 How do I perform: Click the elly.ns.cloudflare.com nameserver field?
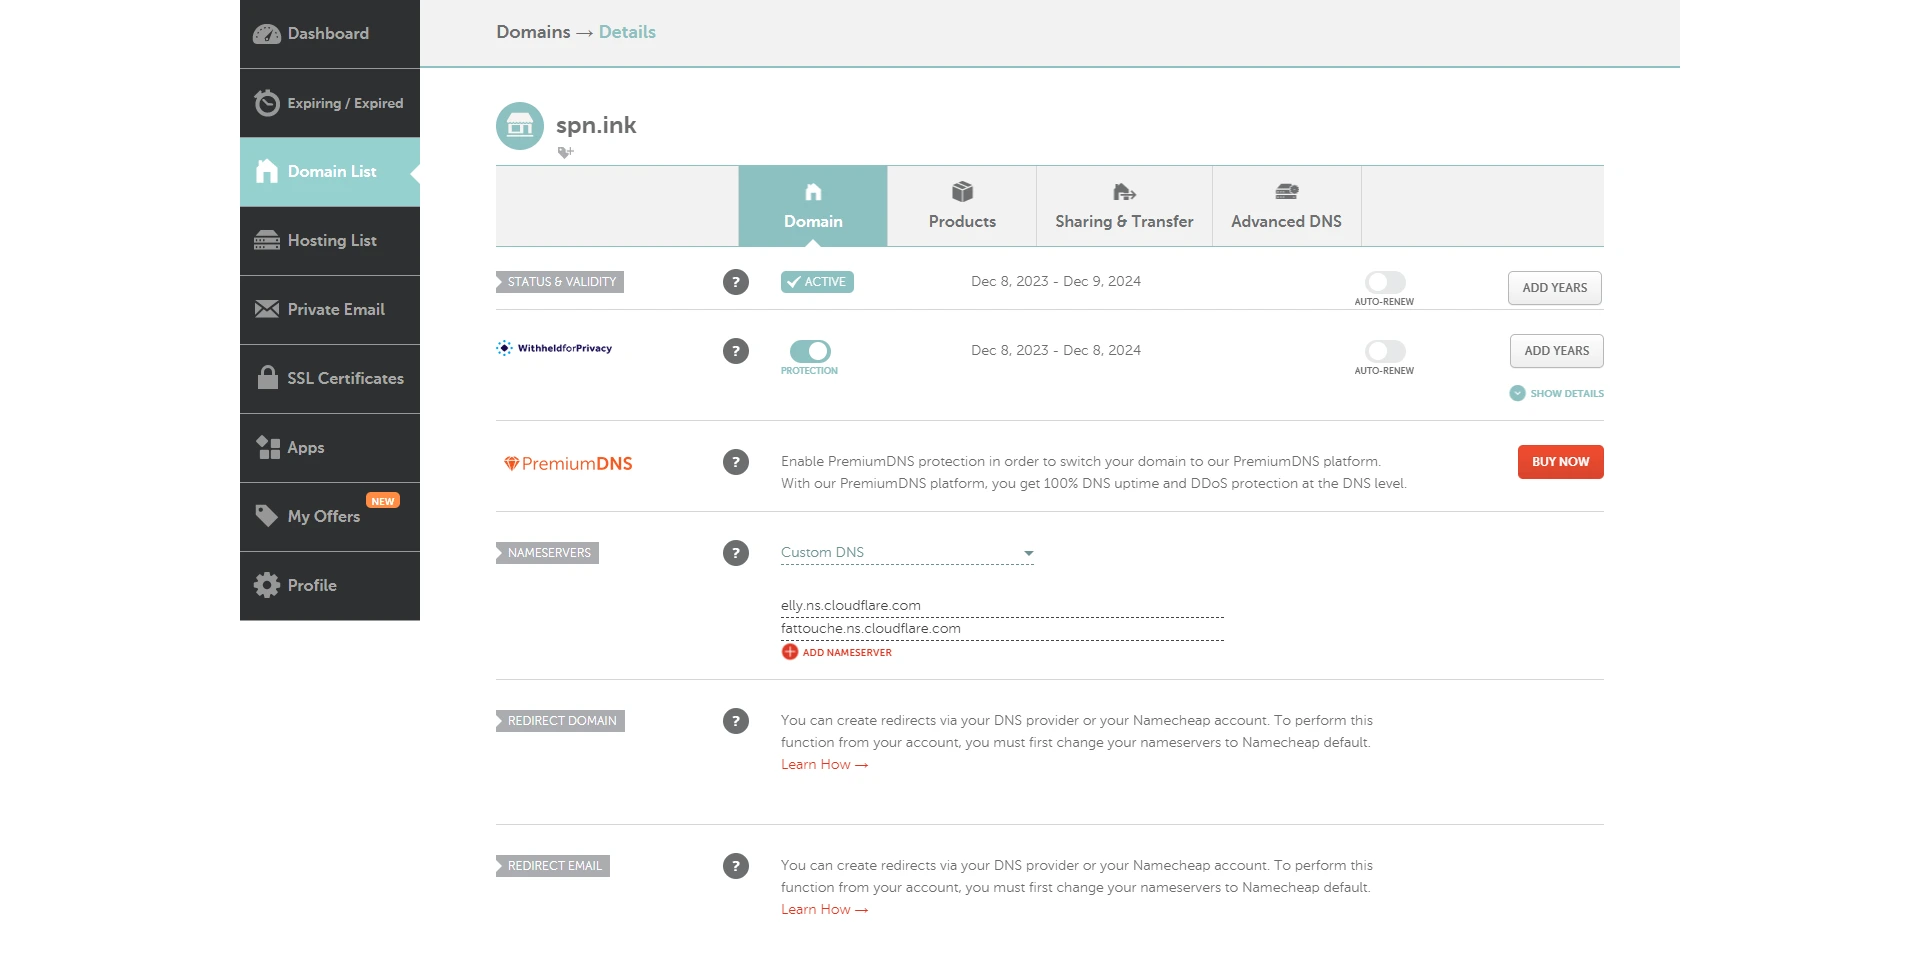click(x=1000, y=606)
